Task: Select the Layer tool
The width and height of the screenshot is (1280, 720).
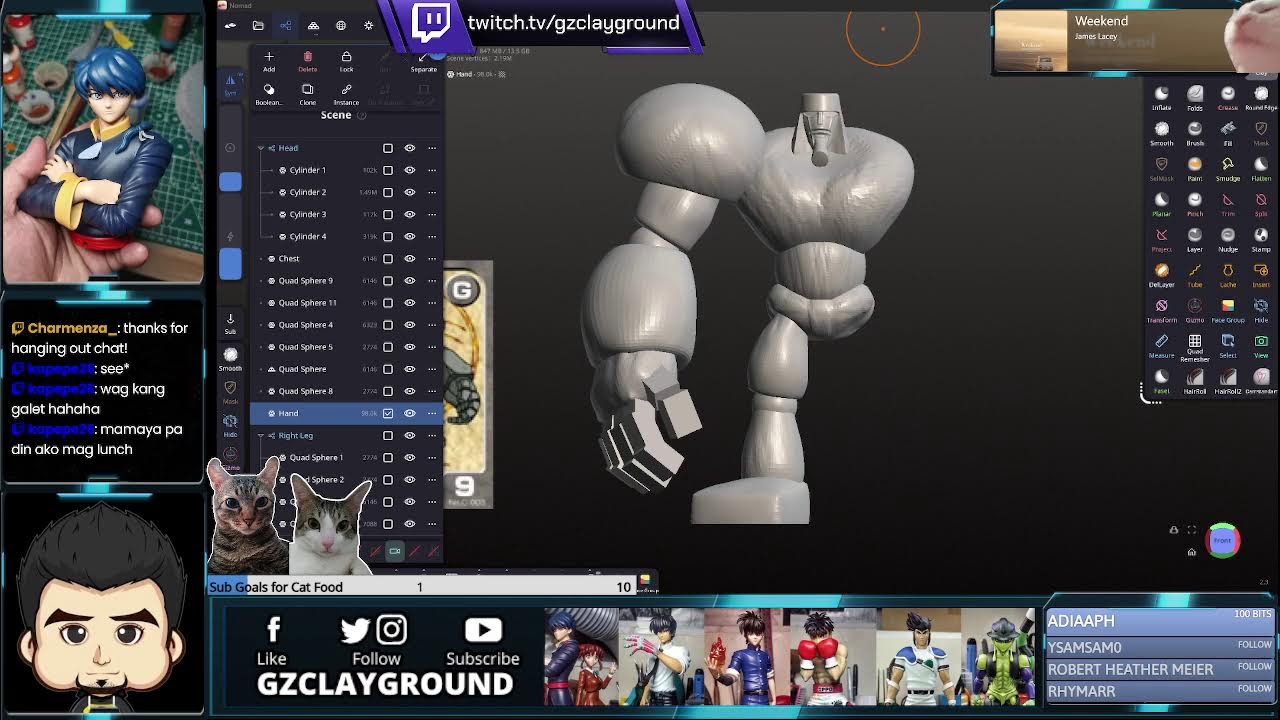Action: [x=1195, y=239]
